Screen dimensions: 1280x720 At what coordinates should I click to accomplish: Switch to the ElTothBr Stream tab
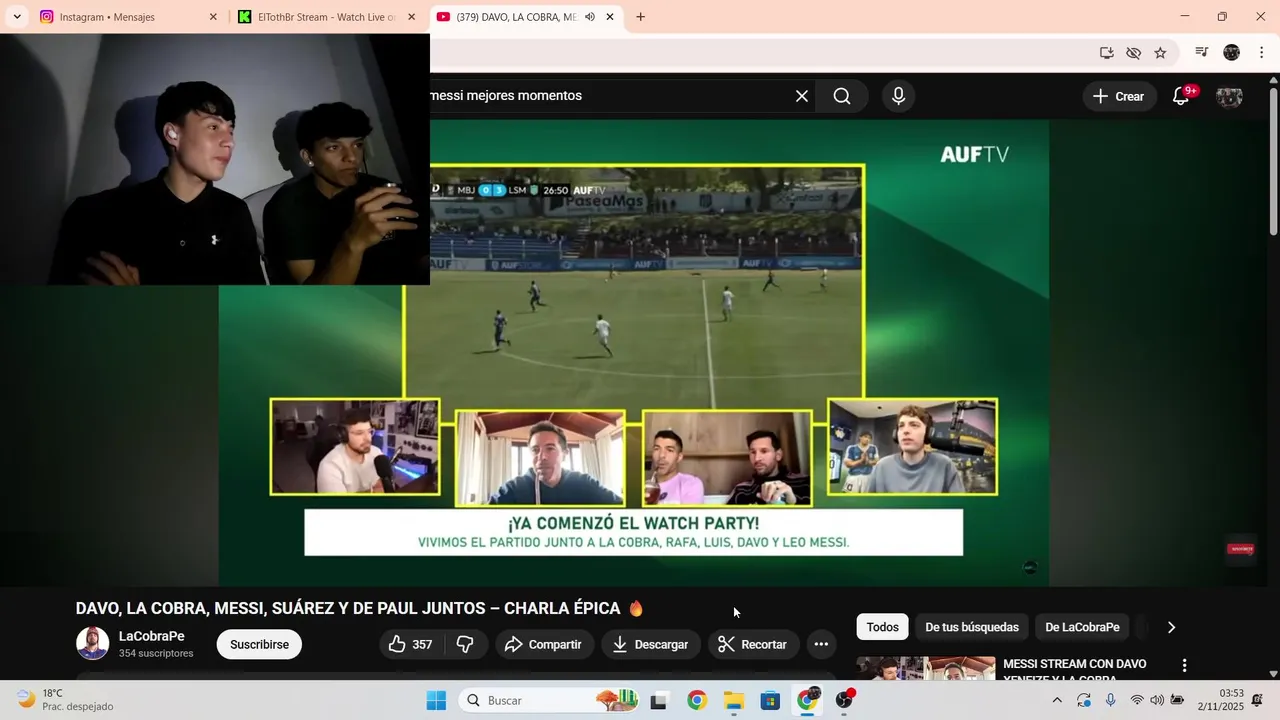(x=328, y=17)
